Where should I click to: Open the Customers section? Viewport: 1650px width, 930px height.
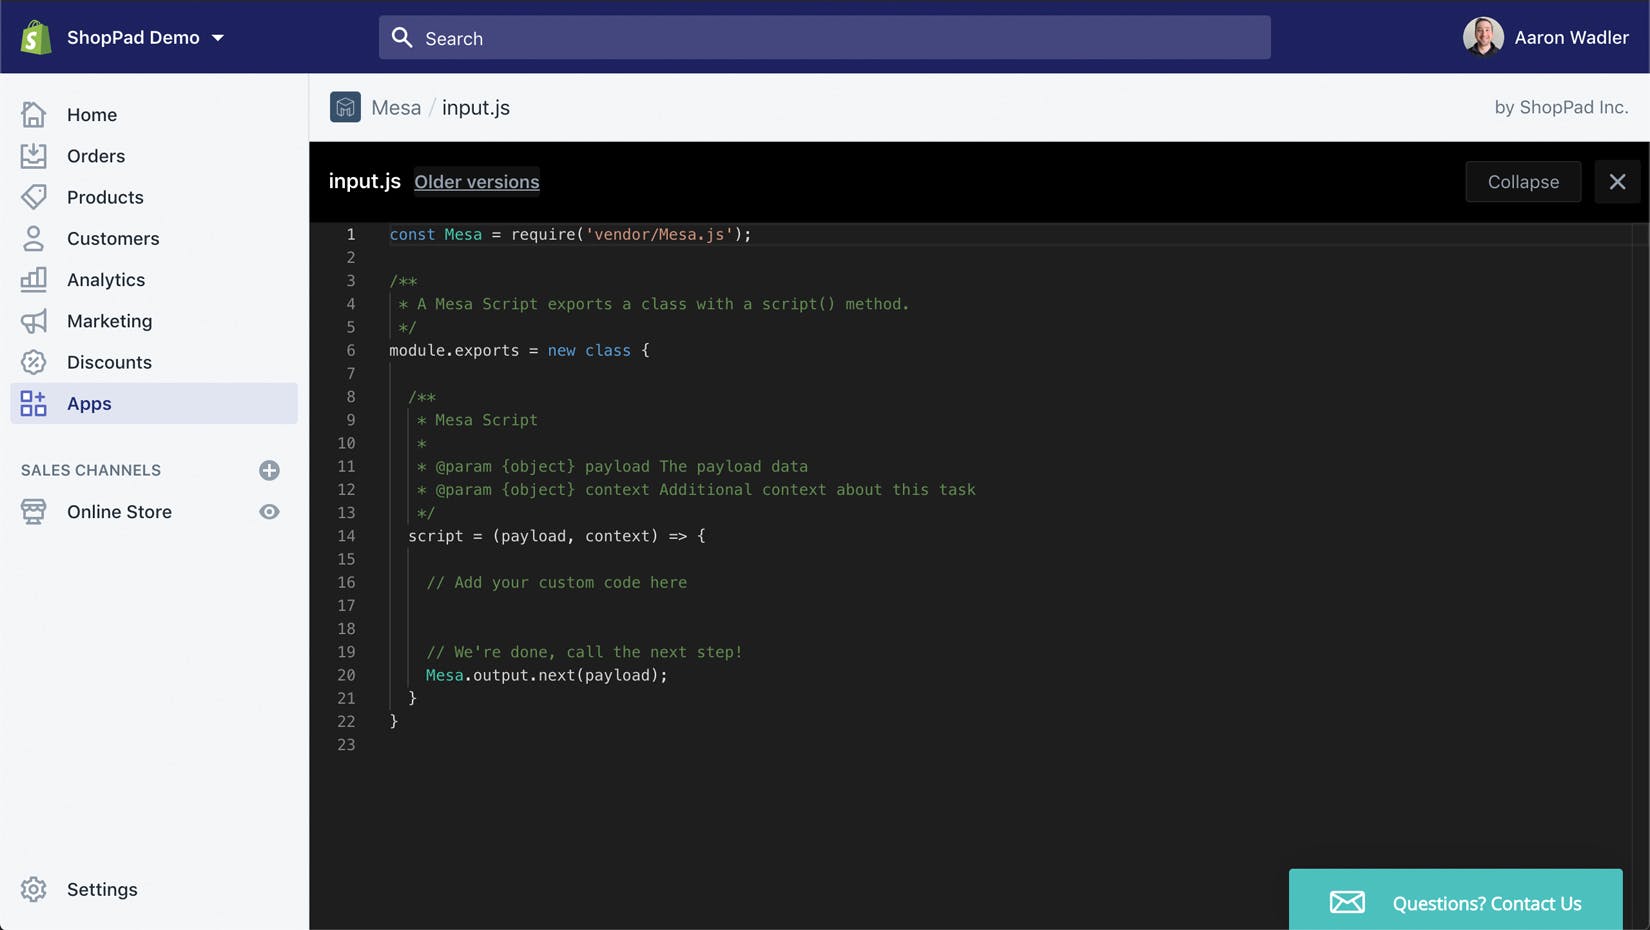[113, 238]
